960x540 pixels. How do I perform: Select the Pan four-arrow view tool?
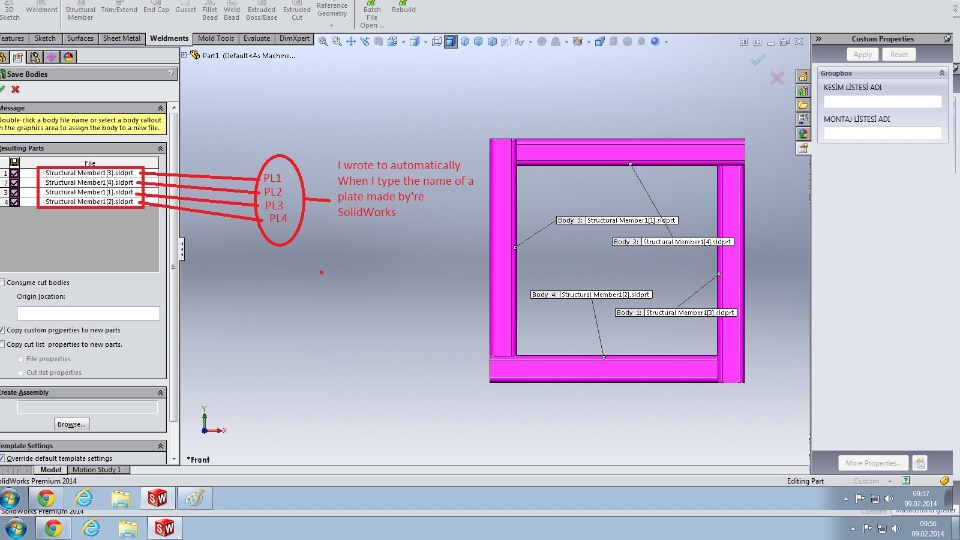point(351,42)
